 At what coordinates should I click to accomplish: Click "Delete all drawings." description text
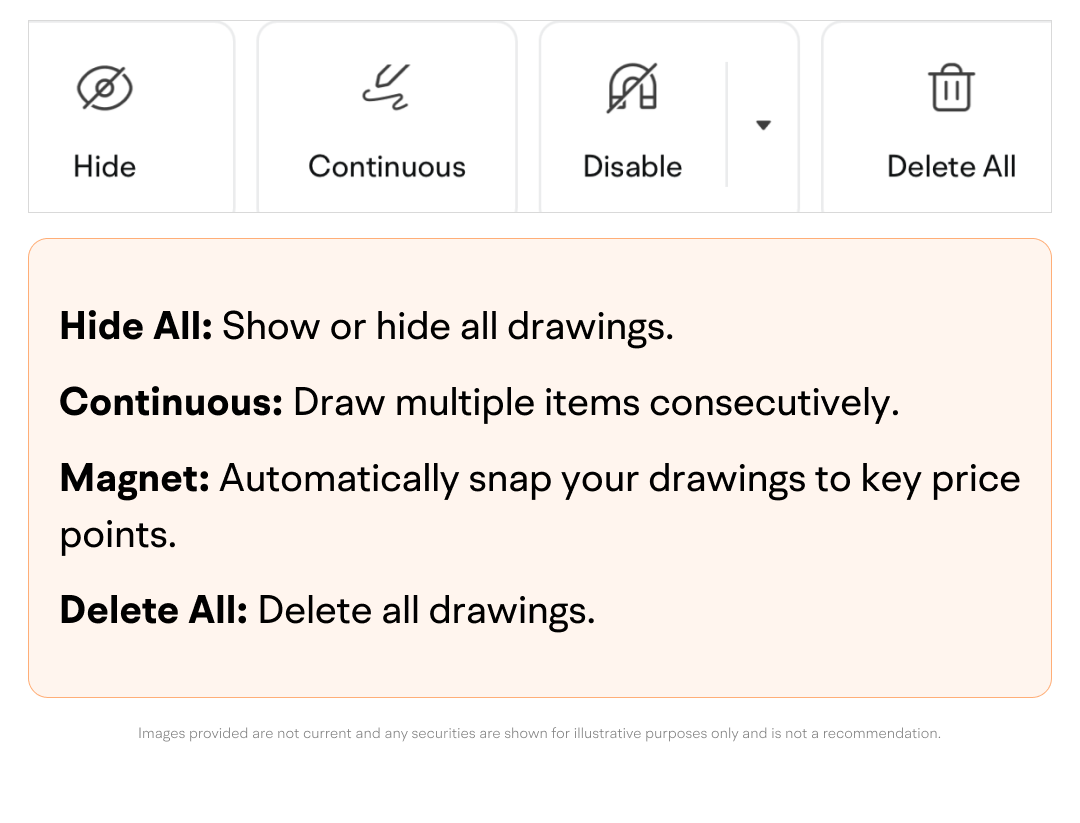pos(426,610)
